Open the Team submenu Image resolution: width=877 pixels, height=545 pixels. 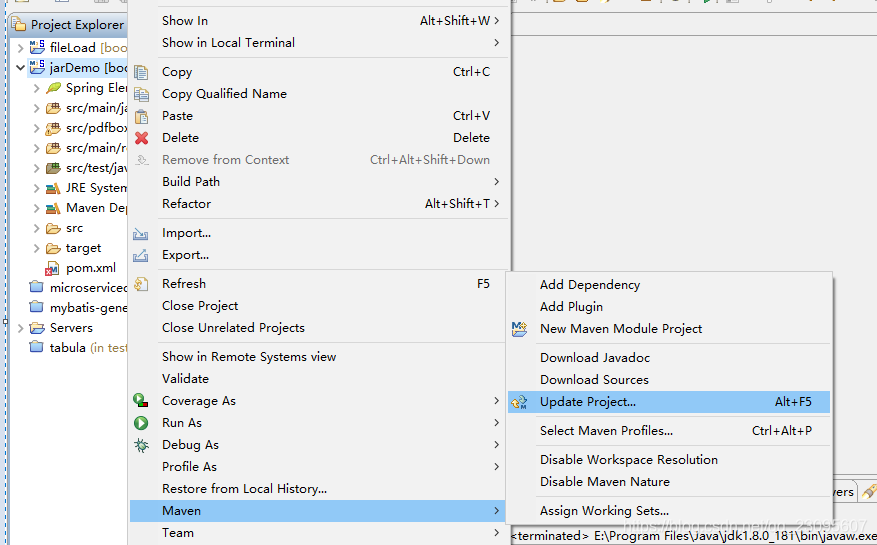(x=319, y=533)
